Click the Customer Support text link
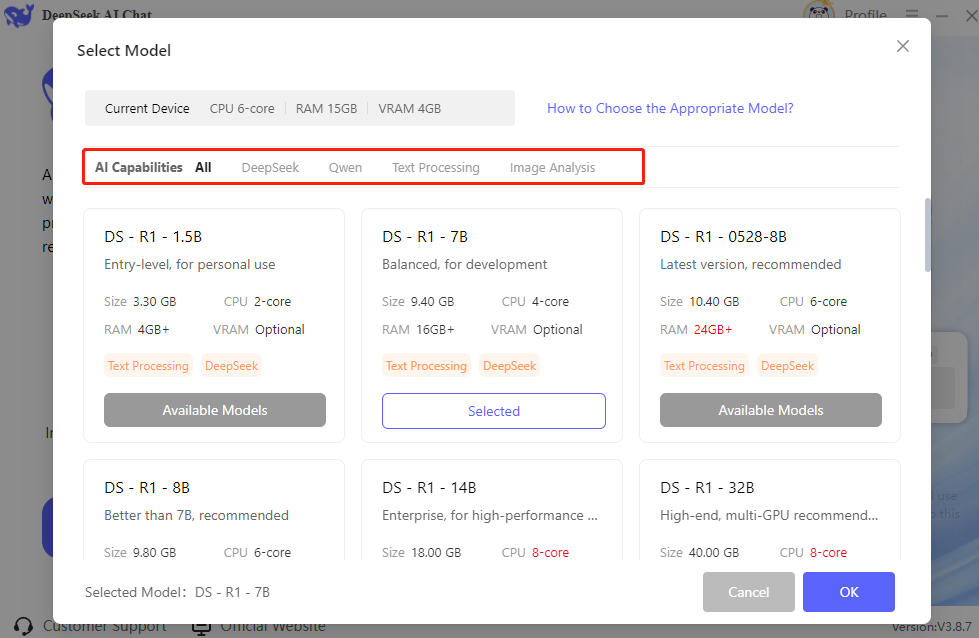This screenshot has height=638, width=979. (x=104, y=626)
